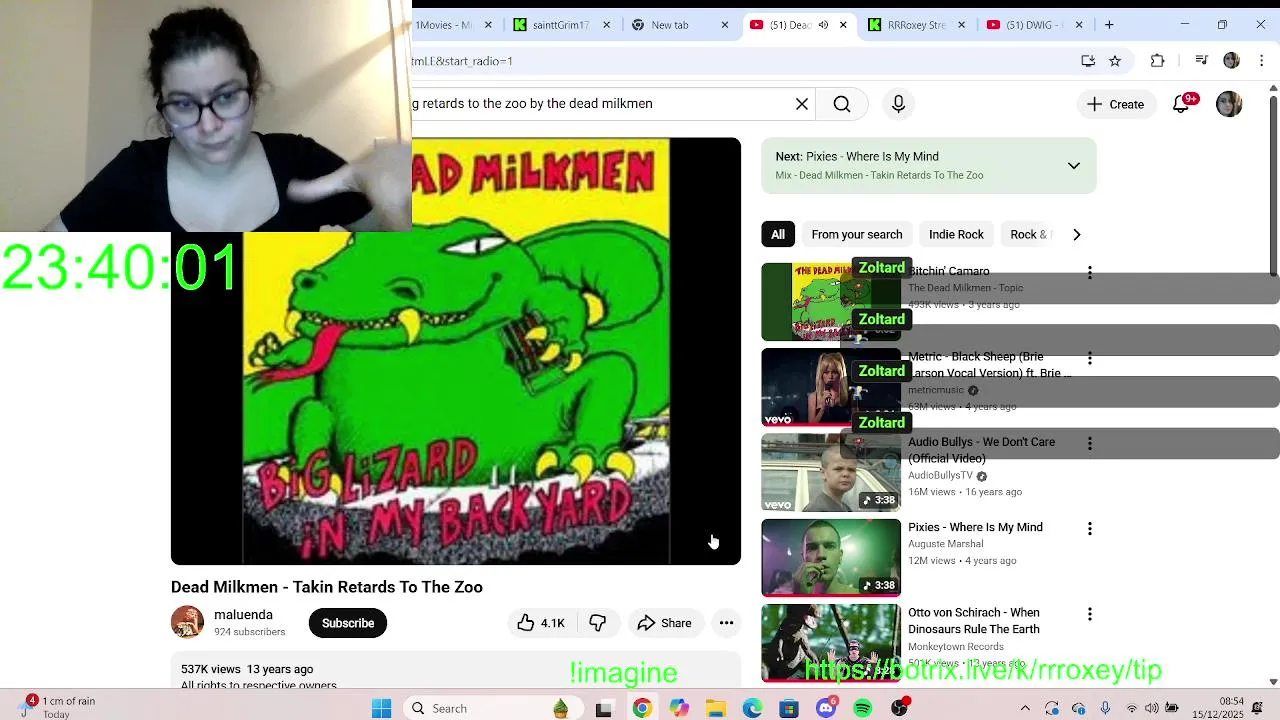Open Pixies - Where Is My Mind title
1280x720 pixels.
pyautogui.click(x=975, y=527)
